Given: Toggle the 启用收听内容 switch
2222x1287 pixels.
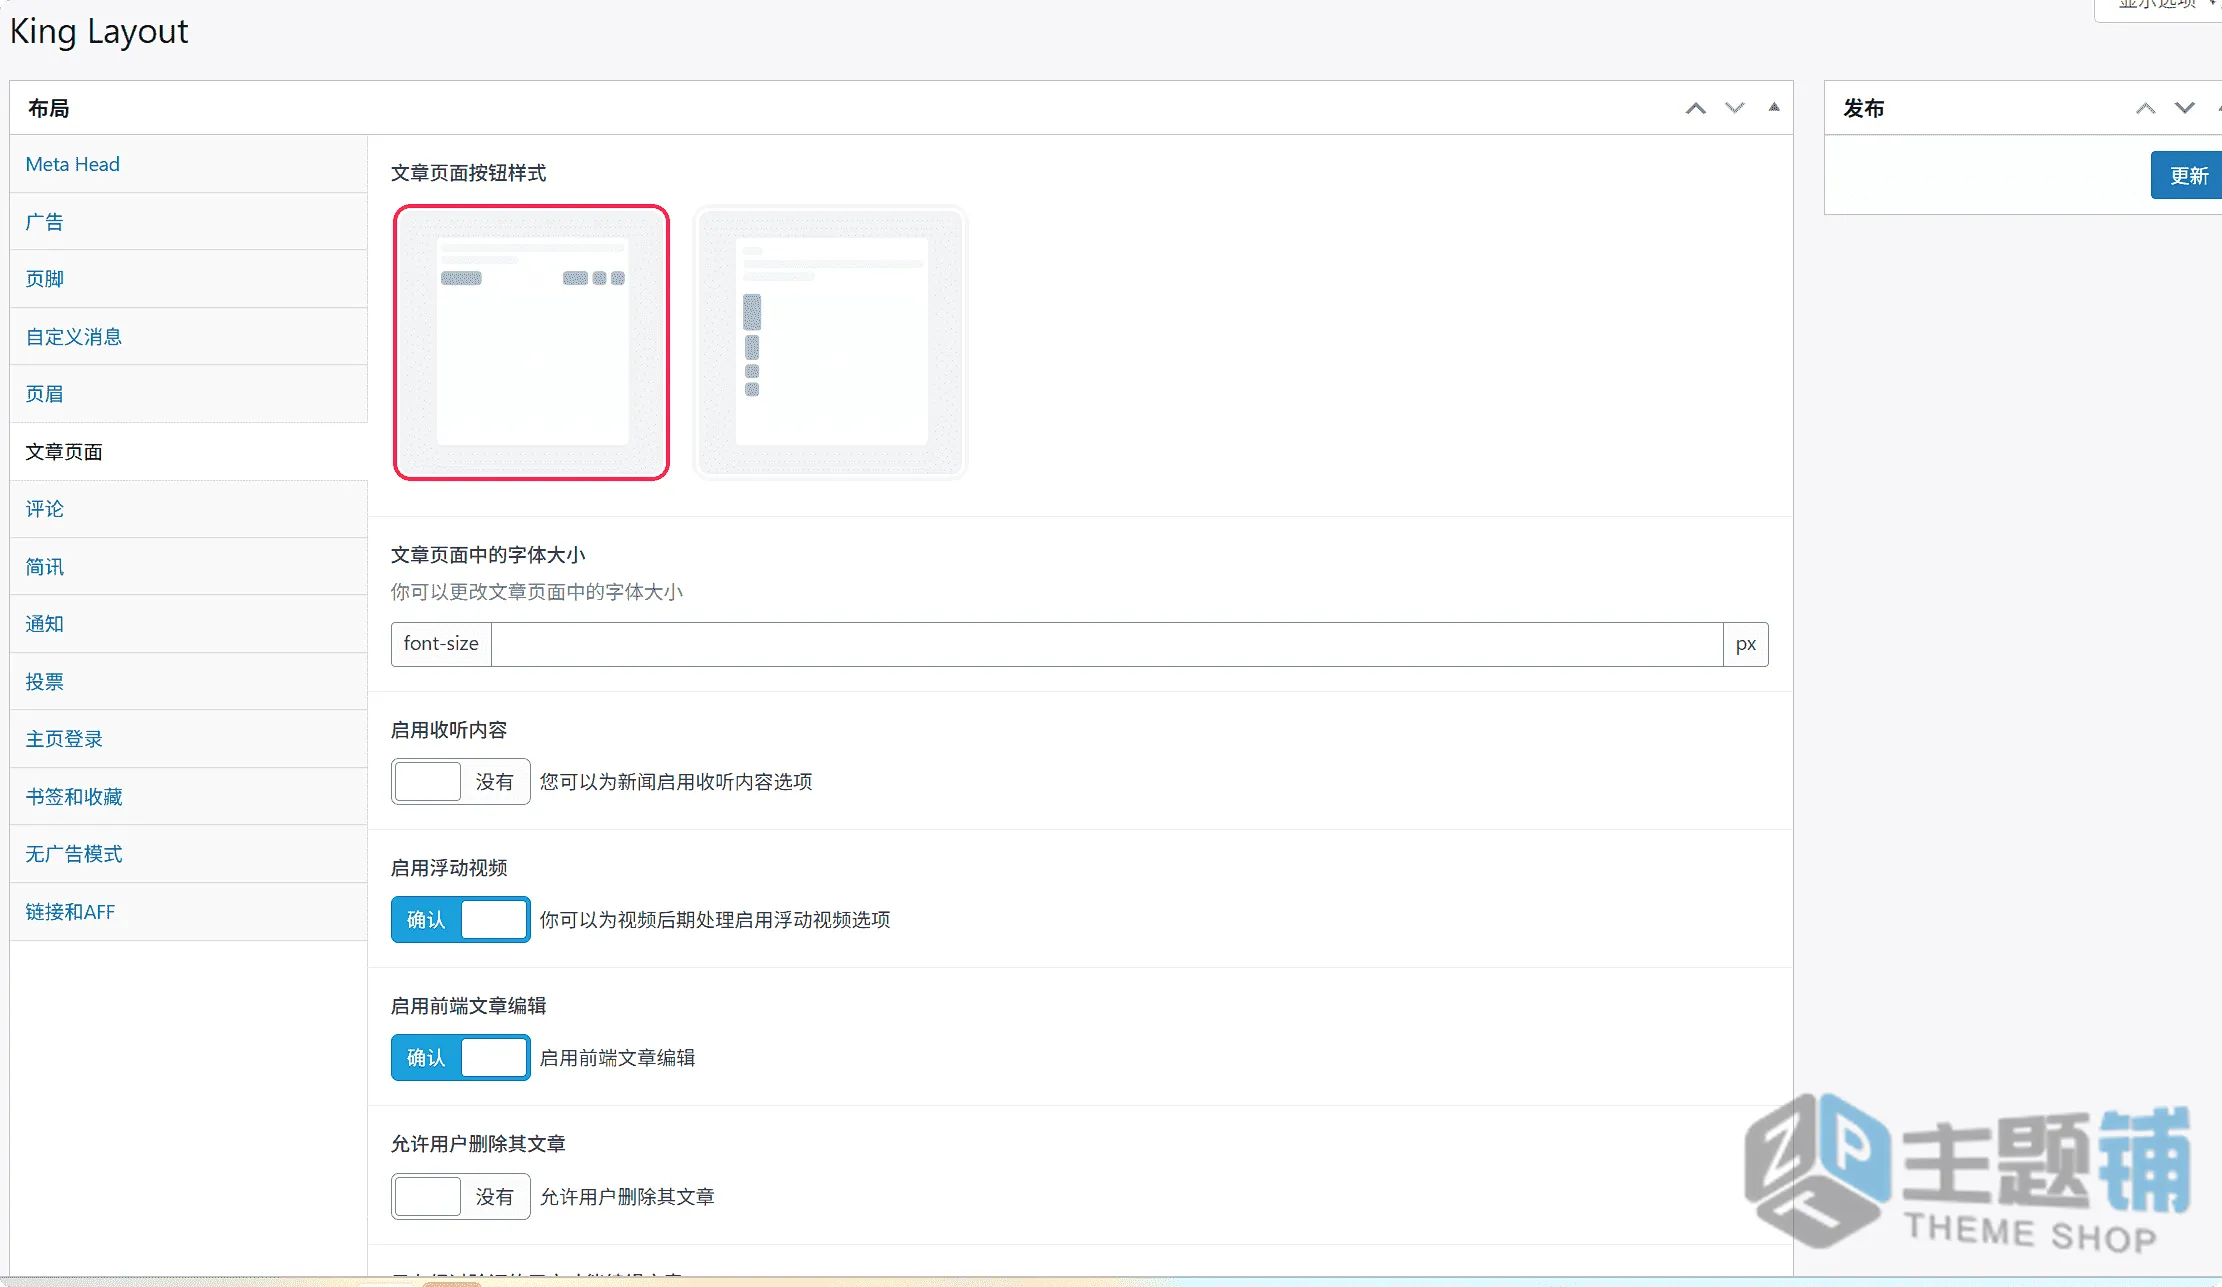Looking at the screenshot, I should coord(460,781).
